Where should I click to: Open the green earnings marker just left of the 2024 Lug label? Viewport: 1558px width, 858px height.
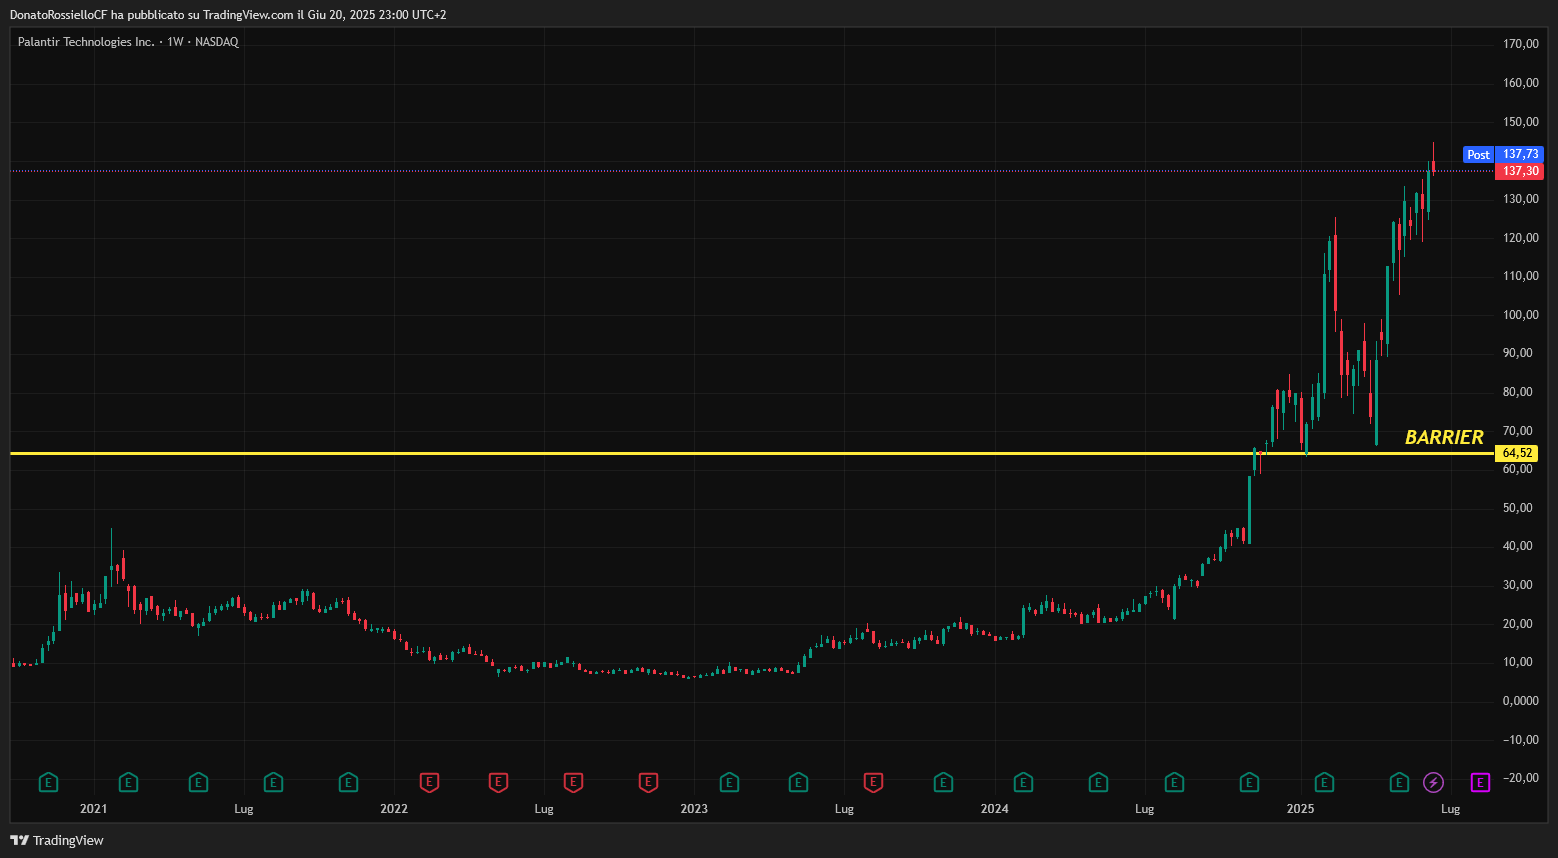pyautogui.click(x=1098, y=782)
